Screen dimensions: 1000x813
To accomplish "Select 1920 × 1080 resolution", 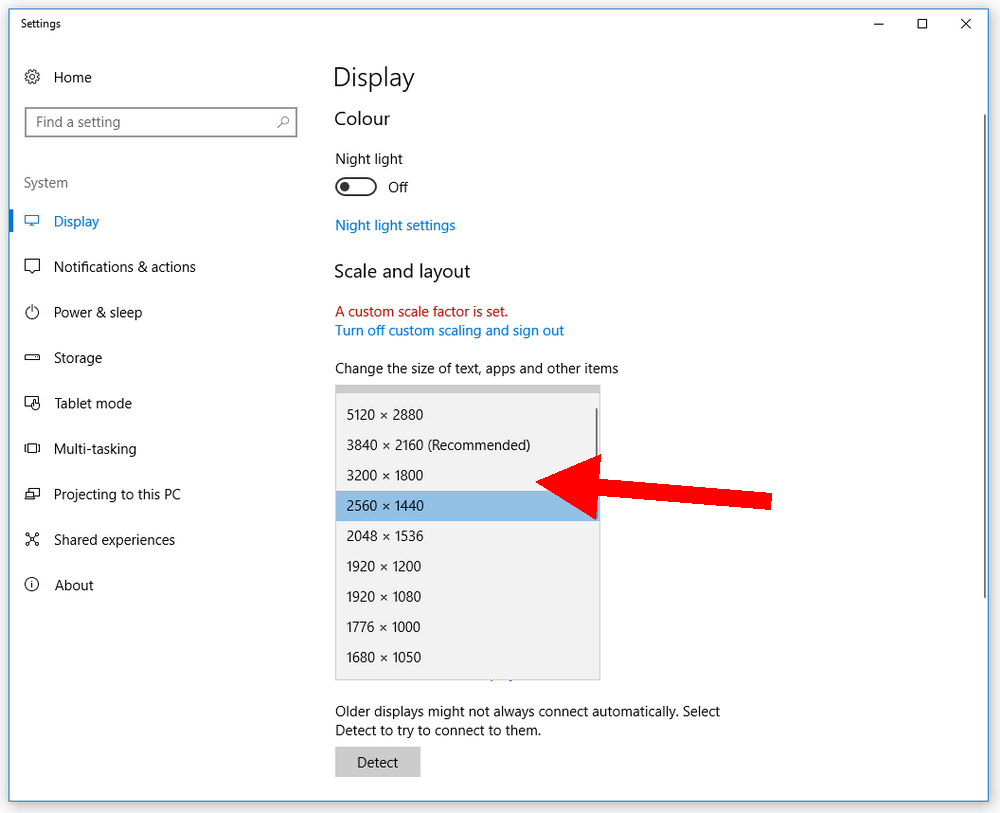I will (x=467, y=597).
